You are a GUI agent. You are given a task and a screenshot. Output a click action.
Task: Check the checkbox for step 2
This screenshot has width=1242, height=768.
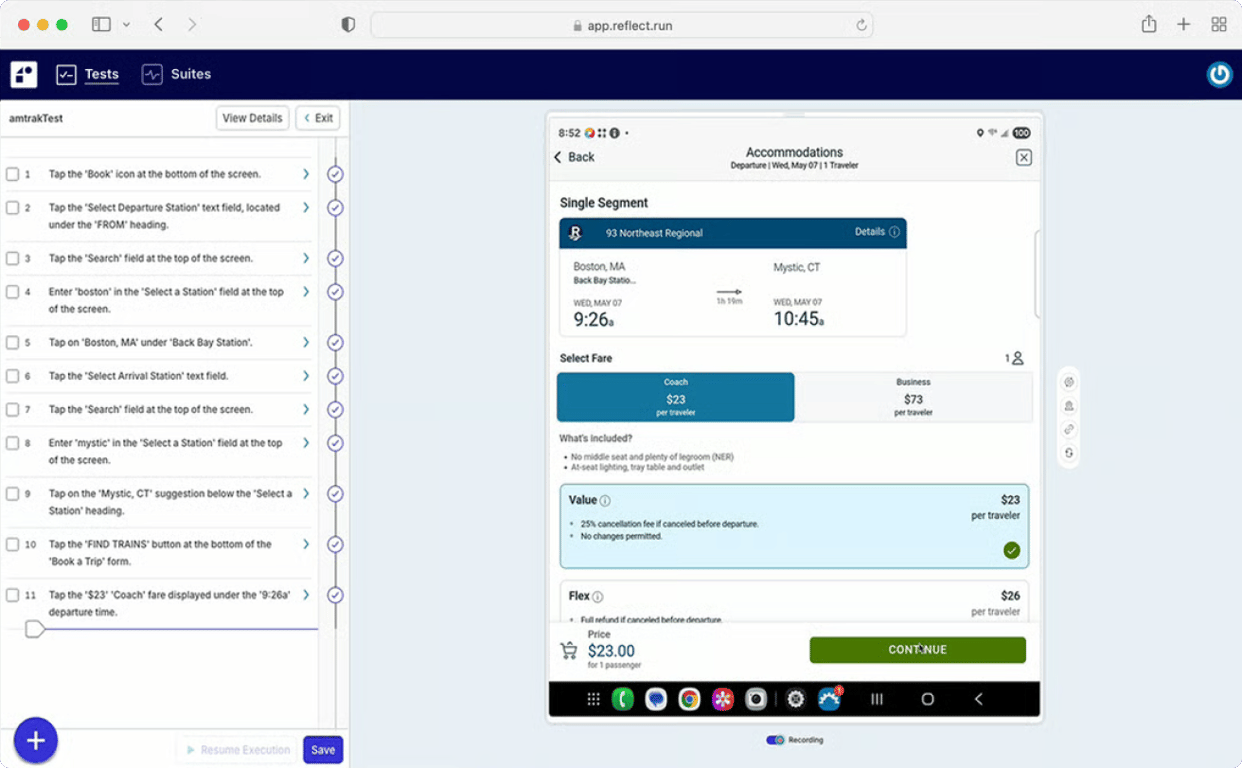click(x=13, y=208)
